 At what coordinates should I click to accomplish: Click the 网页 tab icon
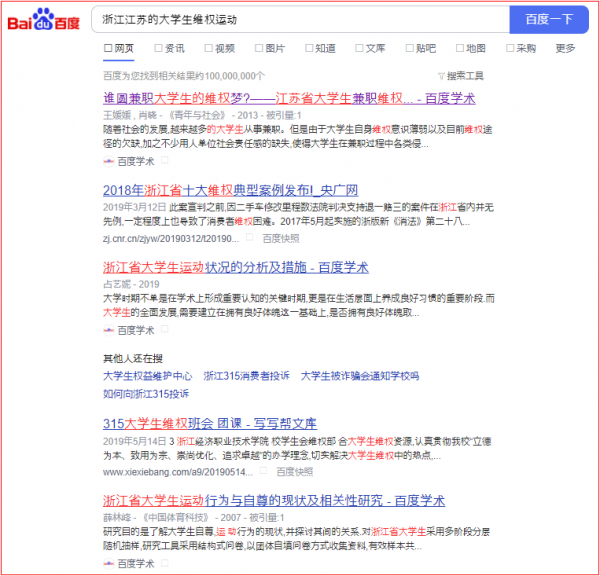click(x=108, y=48)
